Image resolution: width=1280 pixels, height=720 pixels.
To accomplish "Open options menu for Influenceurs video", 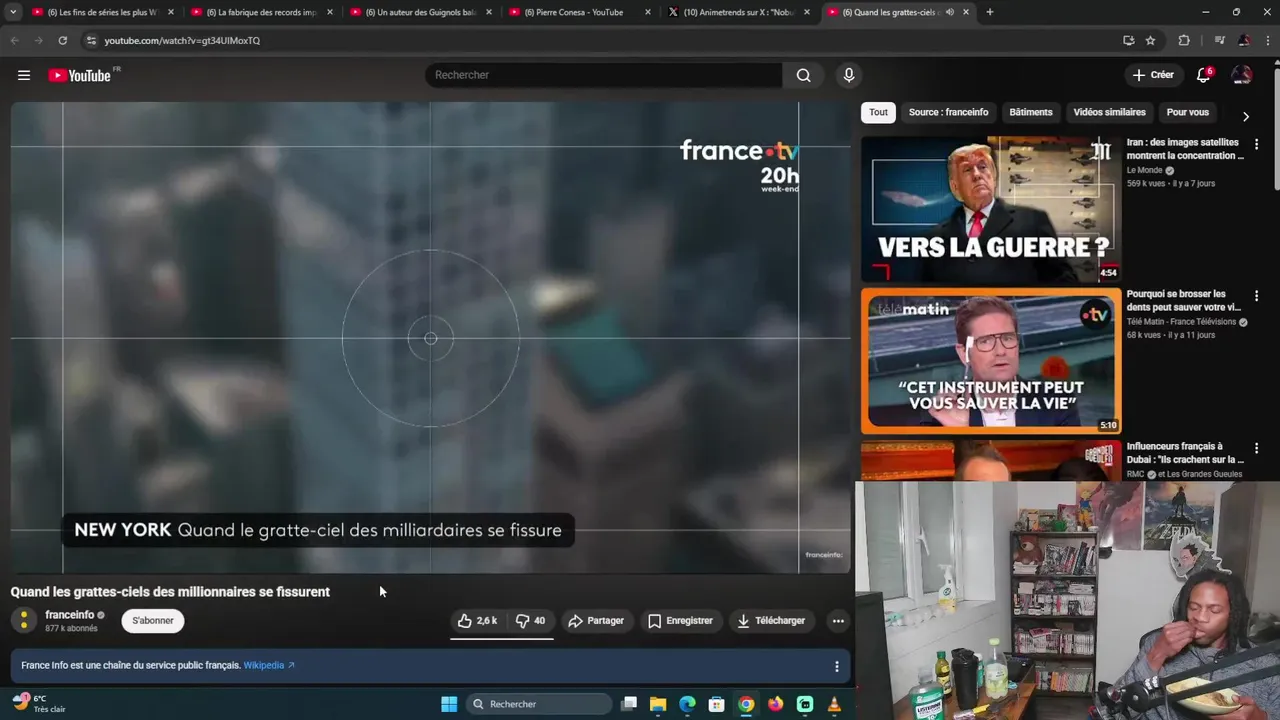I will (1256, 449).
